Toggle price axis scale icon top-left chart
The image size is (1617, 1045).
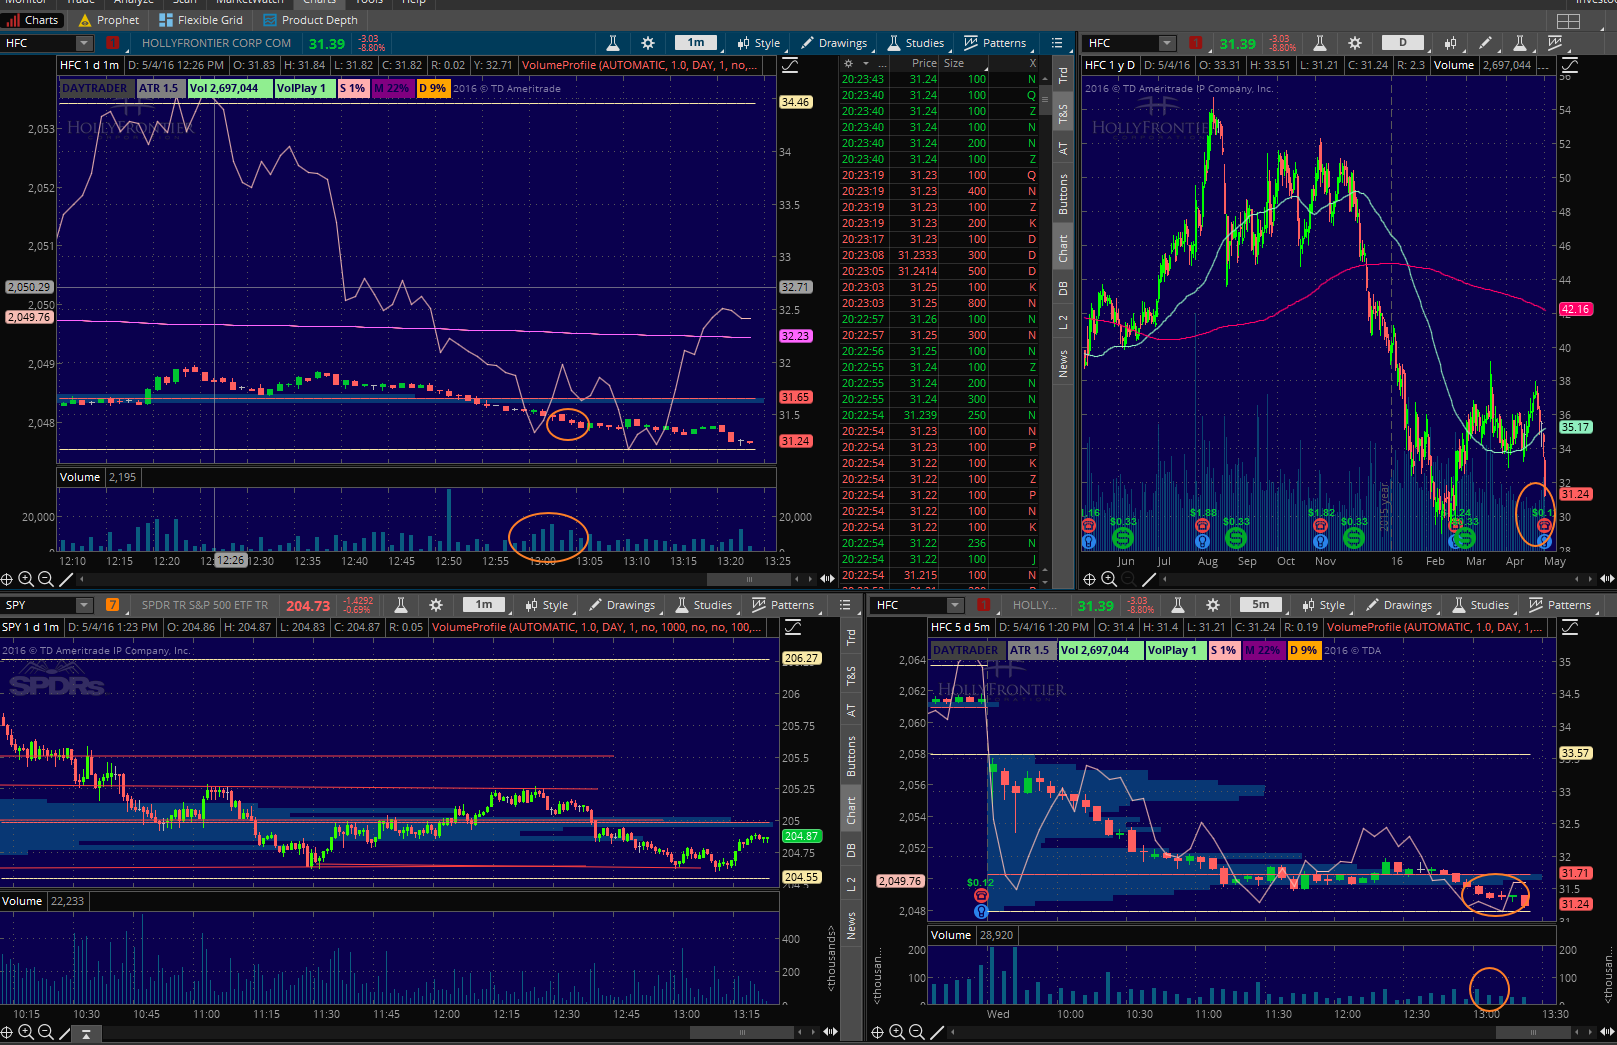click(790, 65)
